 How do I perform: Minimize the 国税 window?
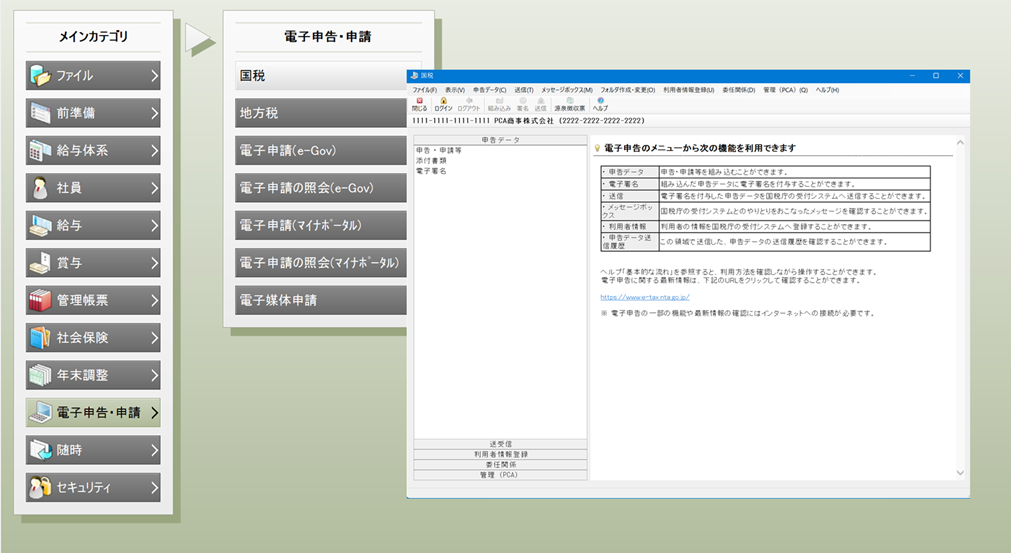(912, 75)
